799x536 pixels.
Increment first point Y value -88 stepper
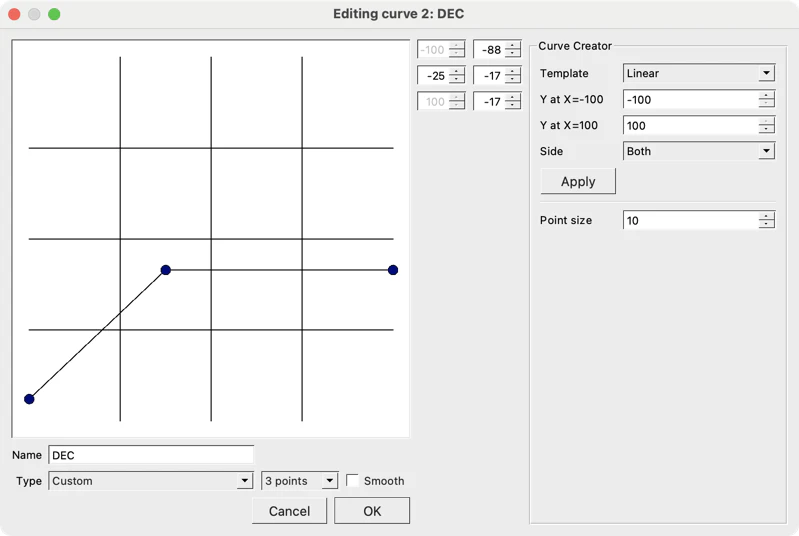(513, 46)
